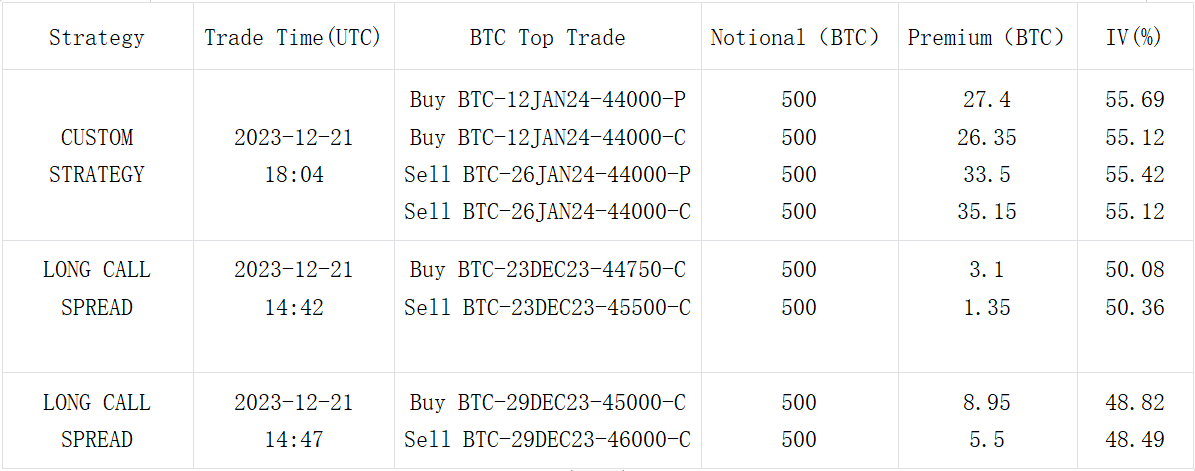This screenshot has width=1195, height=471.
Task: Click the Sell BTC-29DEC23-46000-C trade
Action: [547, 440]
